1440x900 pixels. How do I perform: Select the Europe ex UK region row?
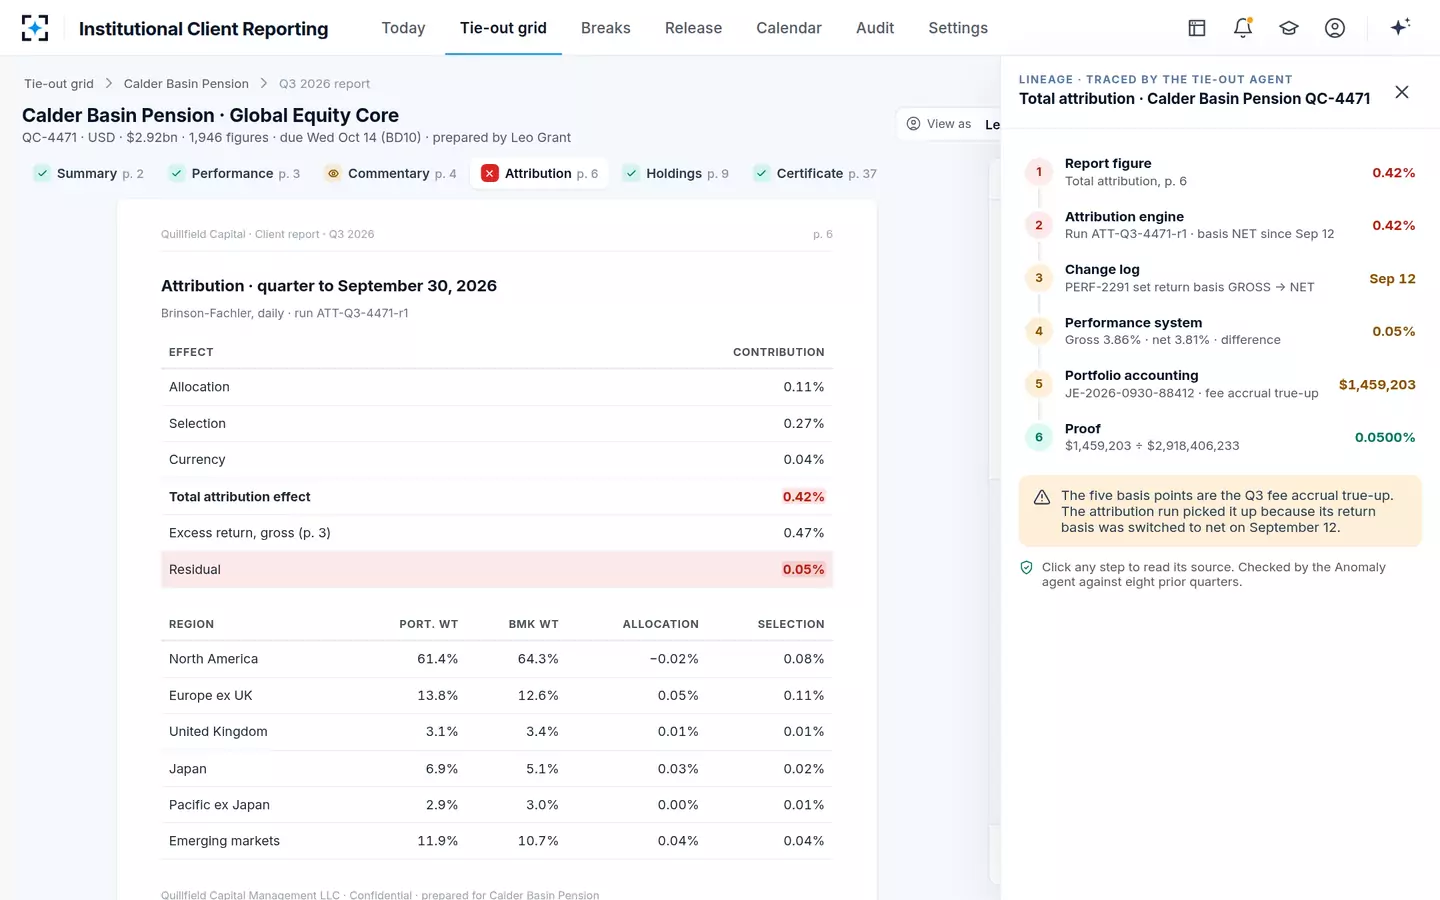tap(497, 696)
